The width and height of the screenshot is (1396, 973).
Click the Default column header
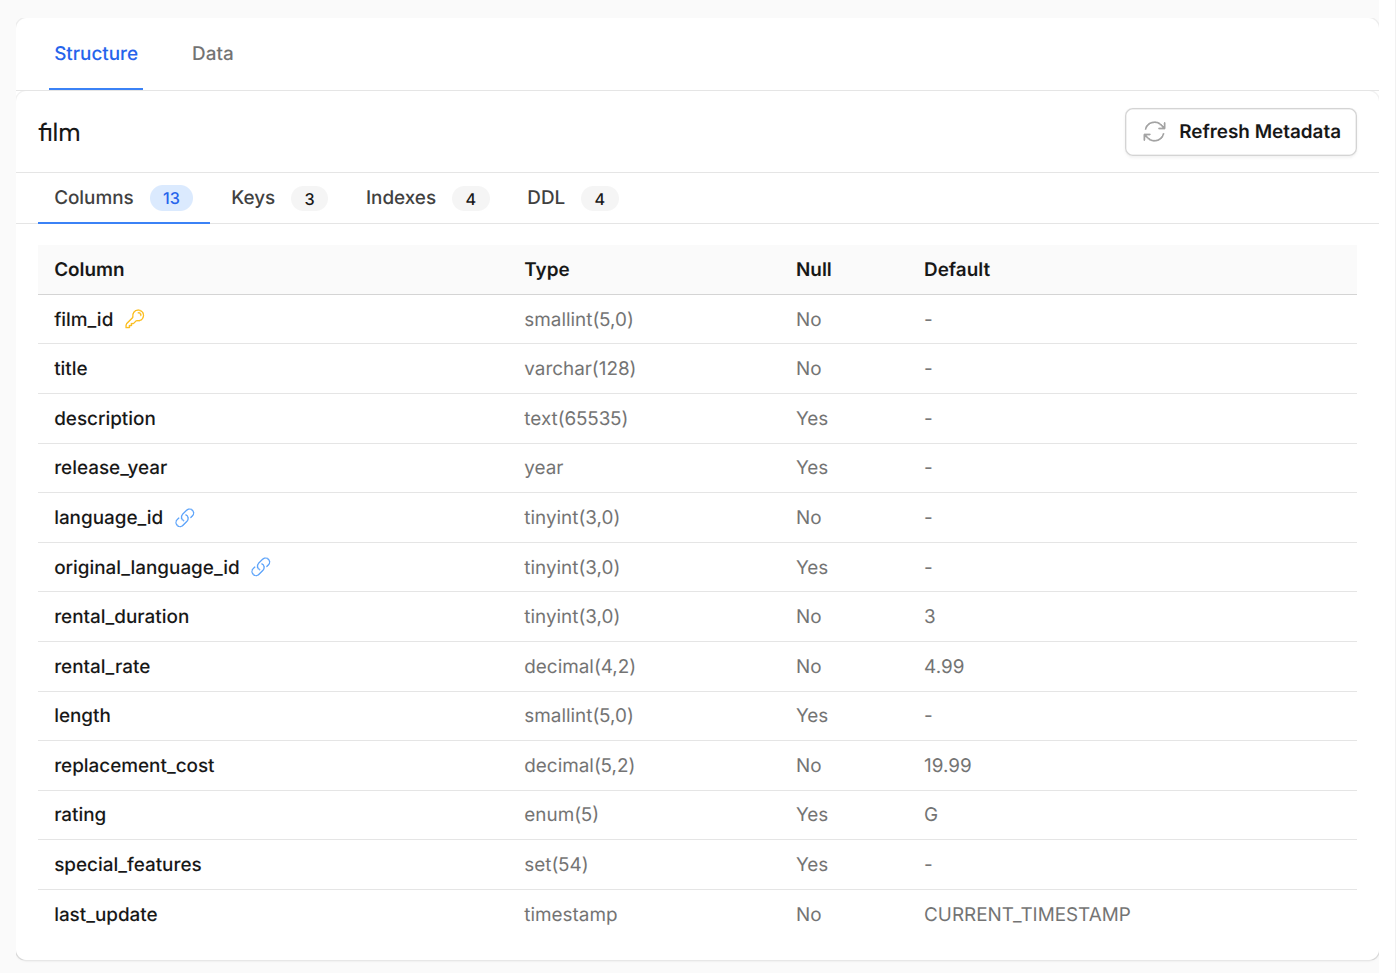pyautogui.click(x=957, y=269)
